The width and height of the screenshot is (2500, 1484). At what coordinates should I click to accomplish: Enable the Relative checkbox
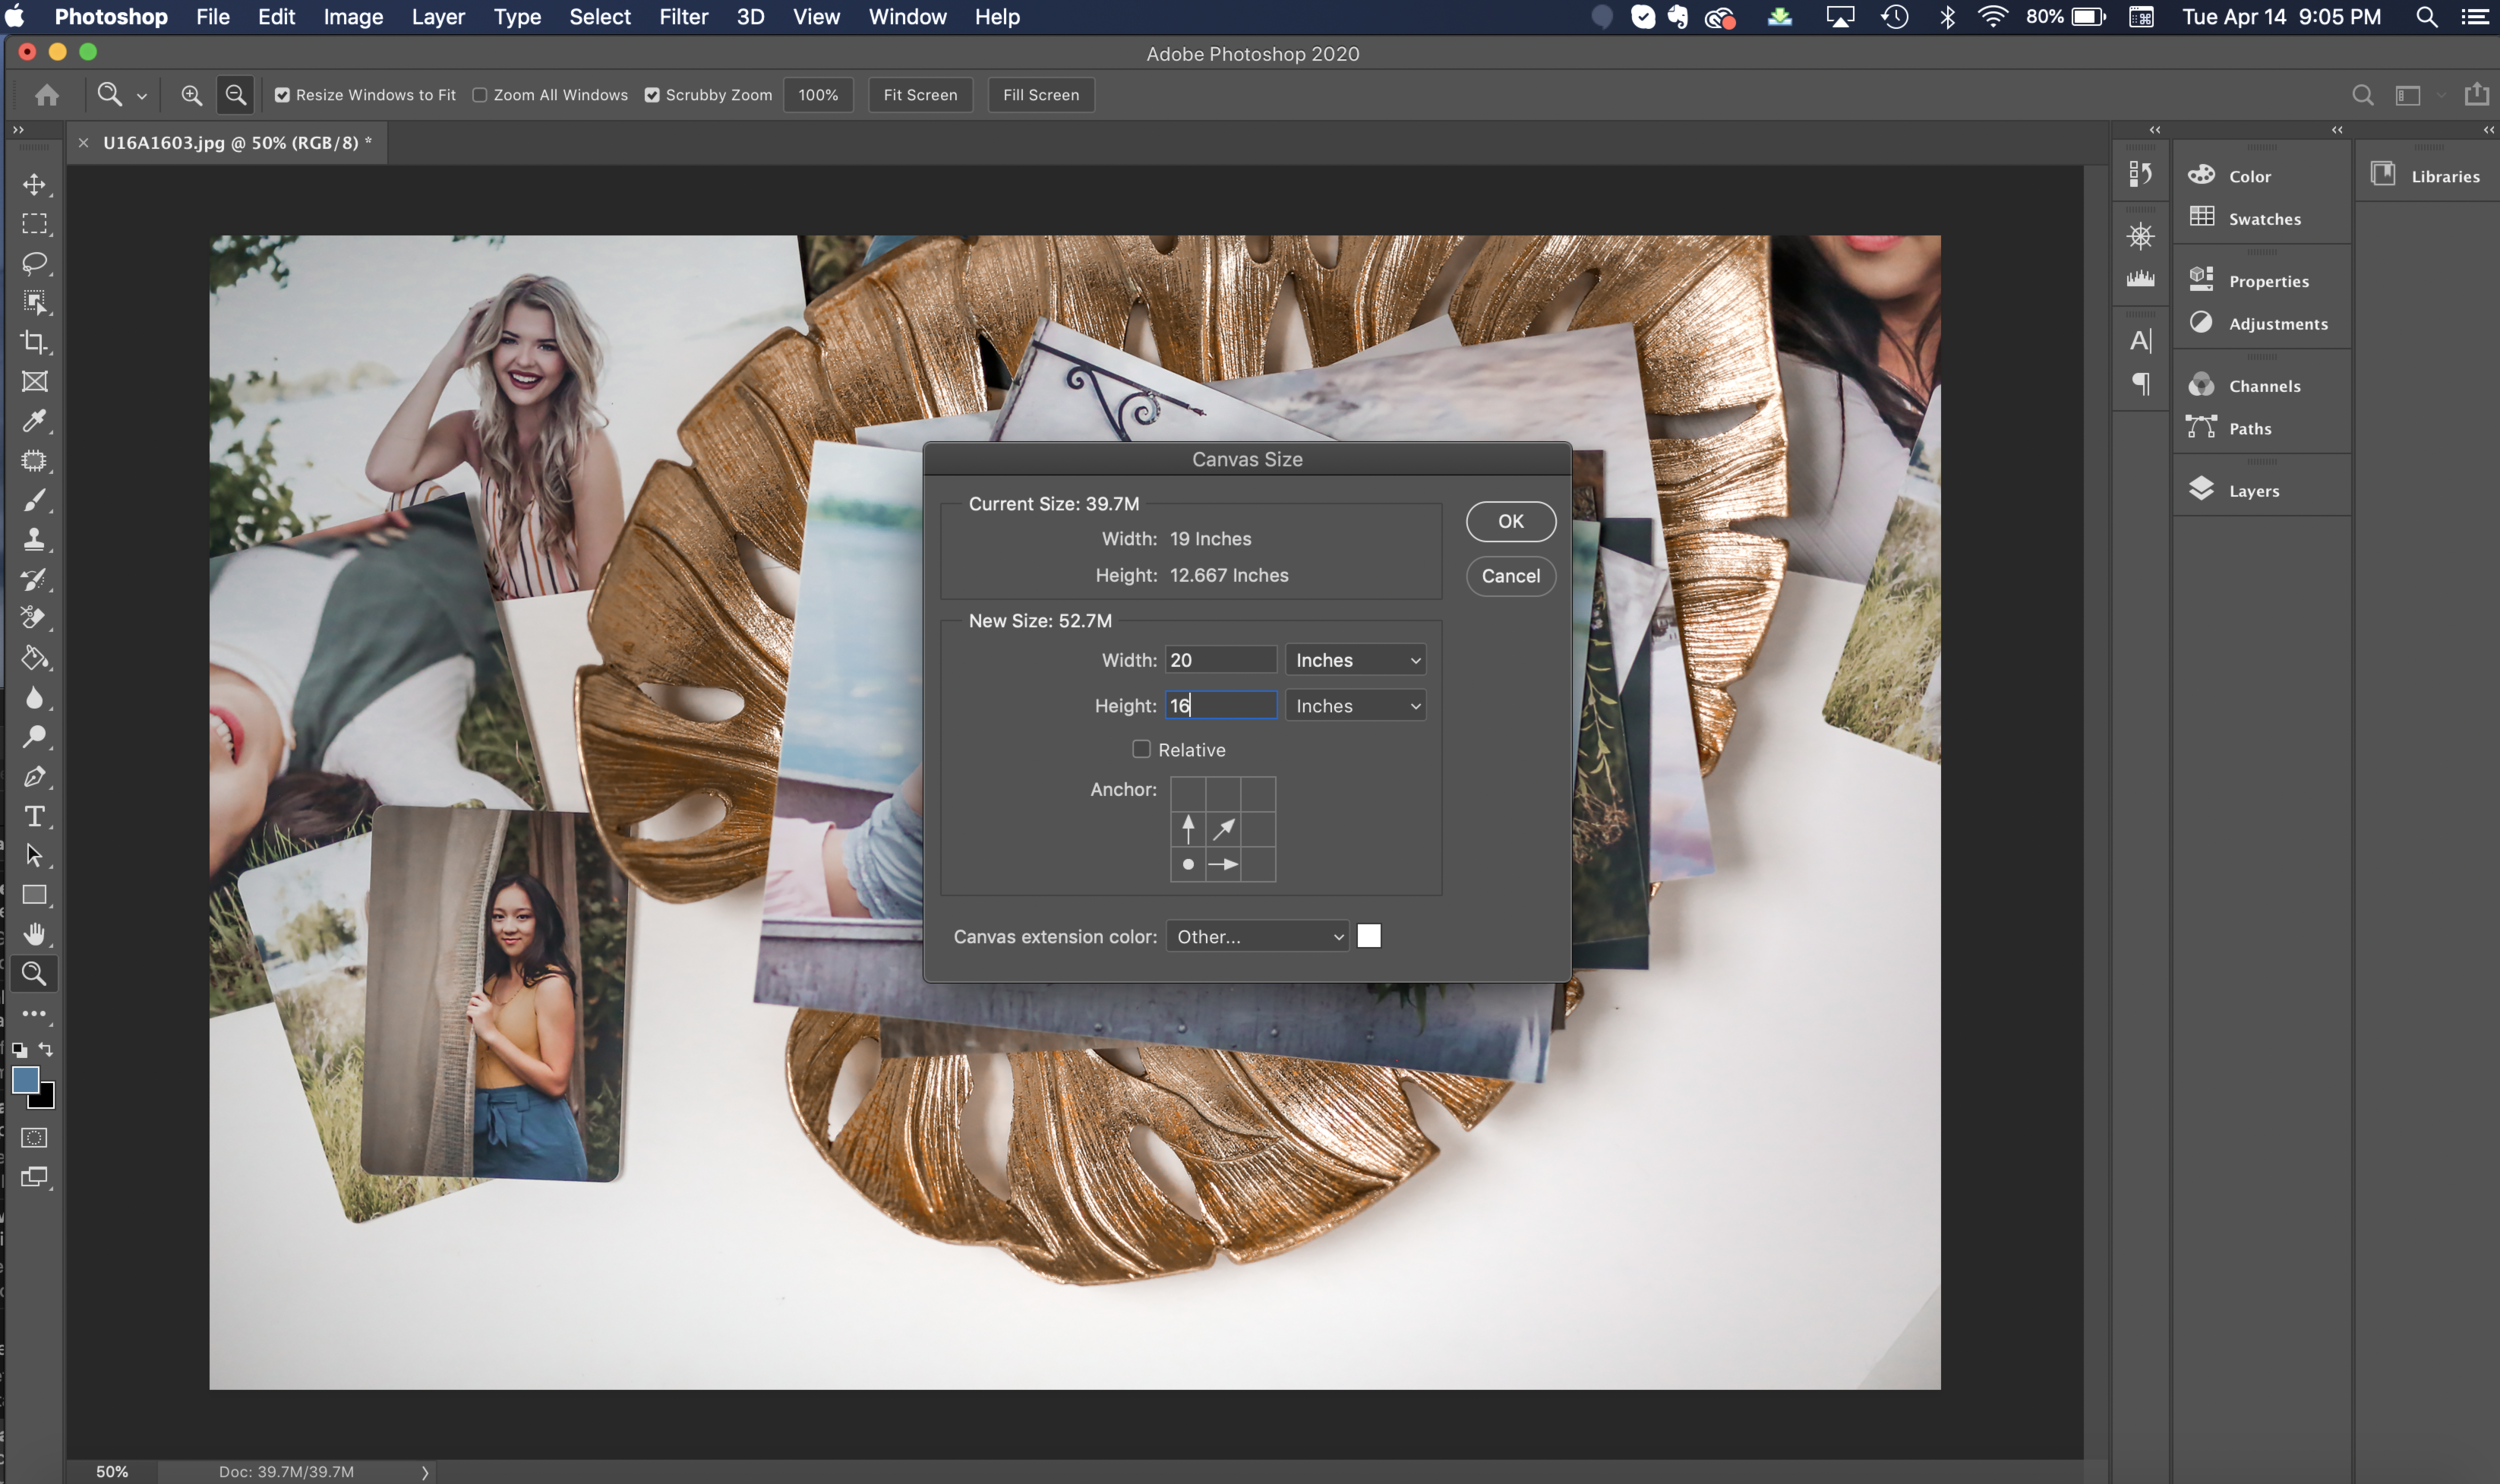click(1141, 749)
